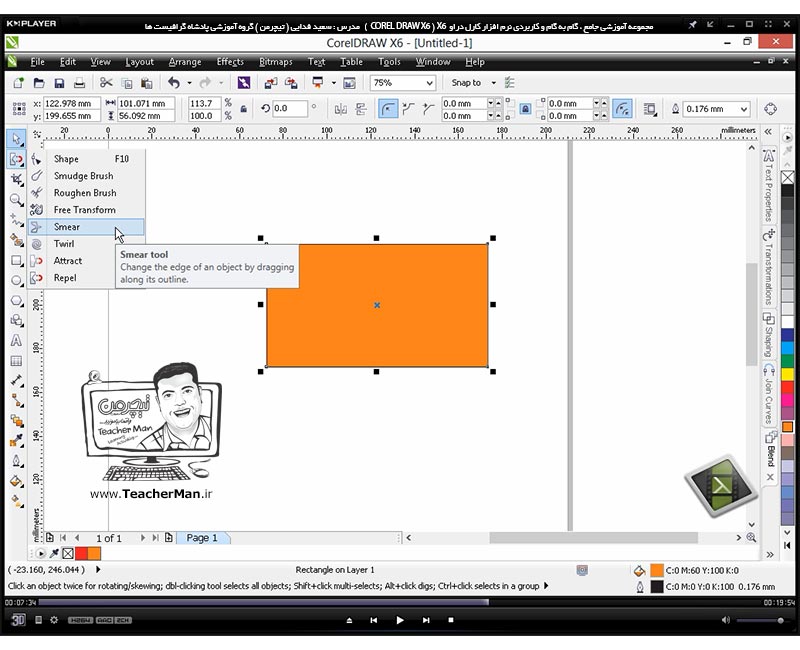Select the Rectangle tool in the toolbox
Viewport: 800px width, 650px height.
point(16,260)
